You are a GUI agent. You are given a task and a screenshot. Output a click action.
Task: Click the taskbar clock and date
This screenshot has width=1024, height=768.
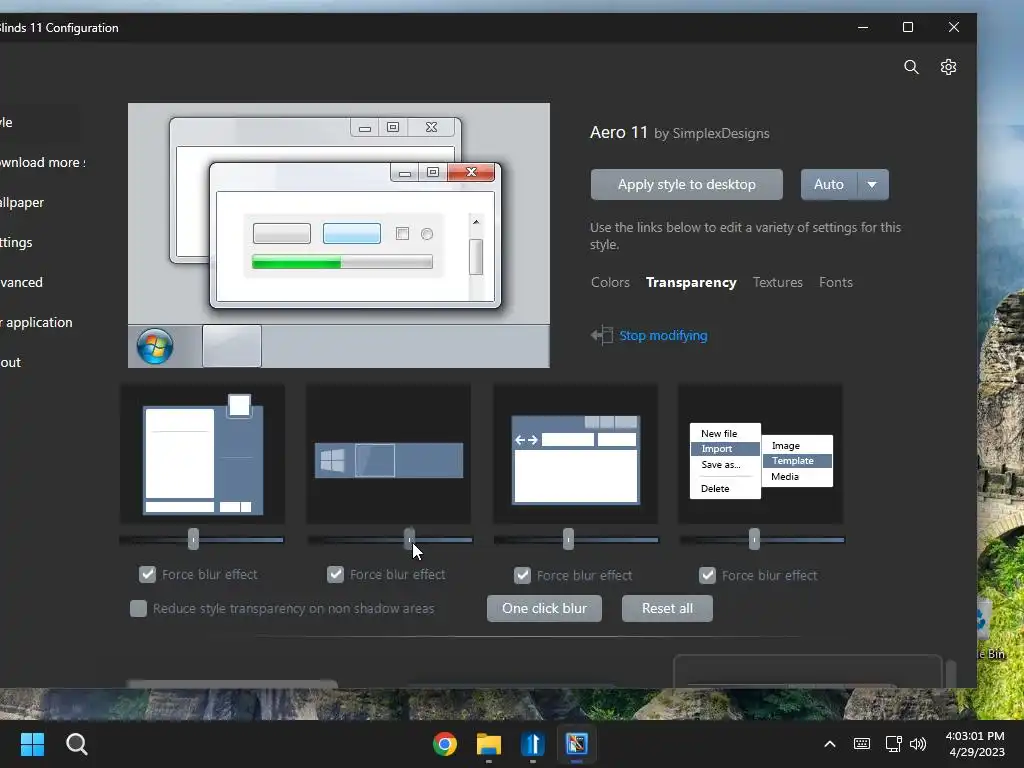975,744
